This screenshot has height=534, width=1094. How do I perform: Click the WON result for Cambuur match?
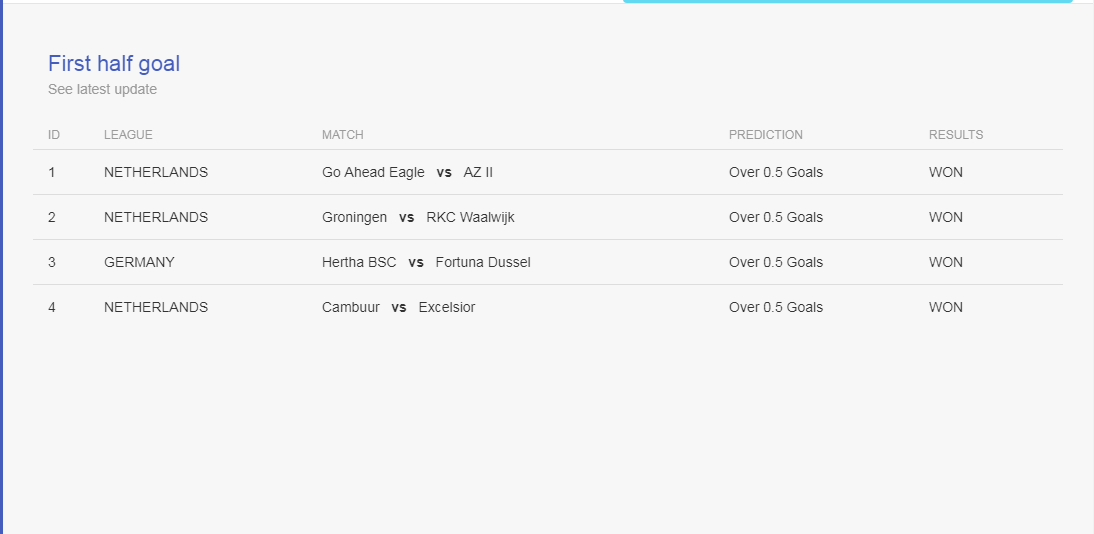pos(945,307)
